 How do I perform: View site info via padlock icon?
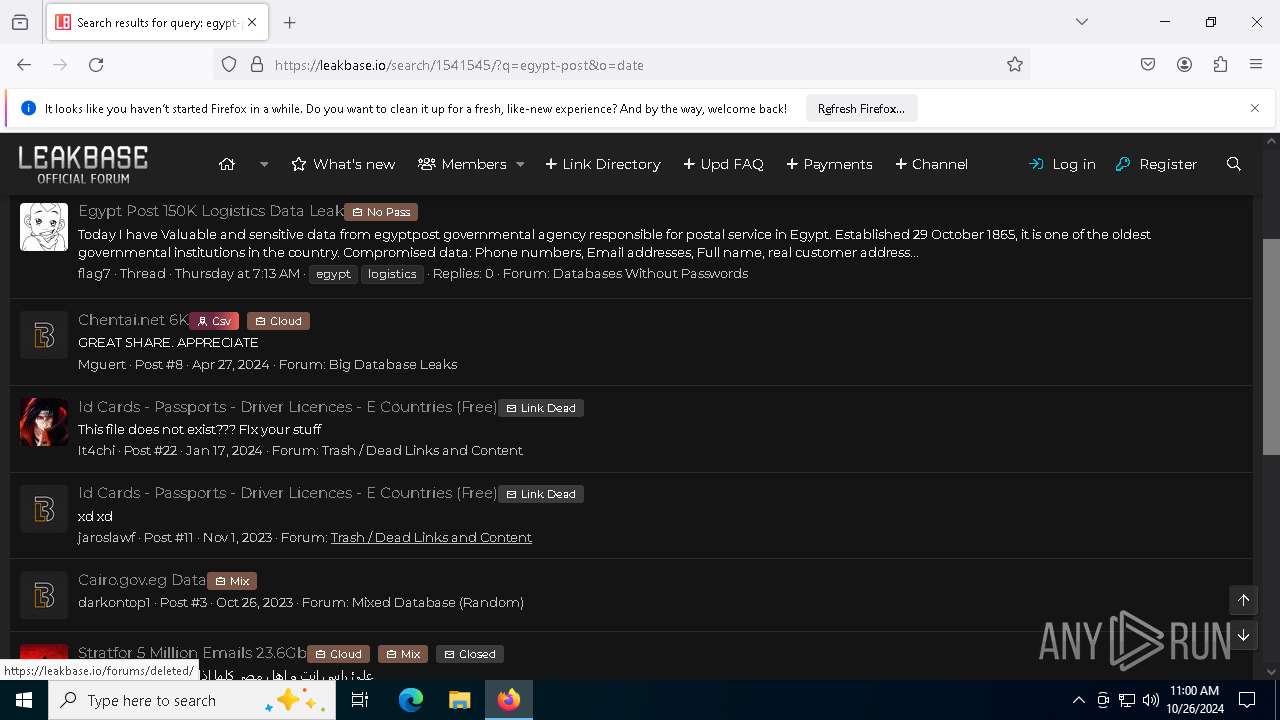click(x=257, y=65)
